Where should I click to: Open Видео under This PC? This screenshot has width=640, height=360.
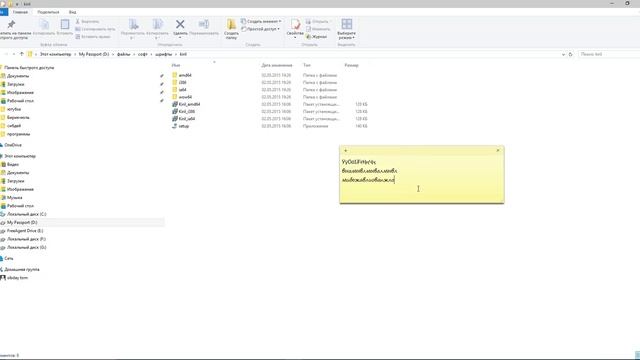point(13,164)
